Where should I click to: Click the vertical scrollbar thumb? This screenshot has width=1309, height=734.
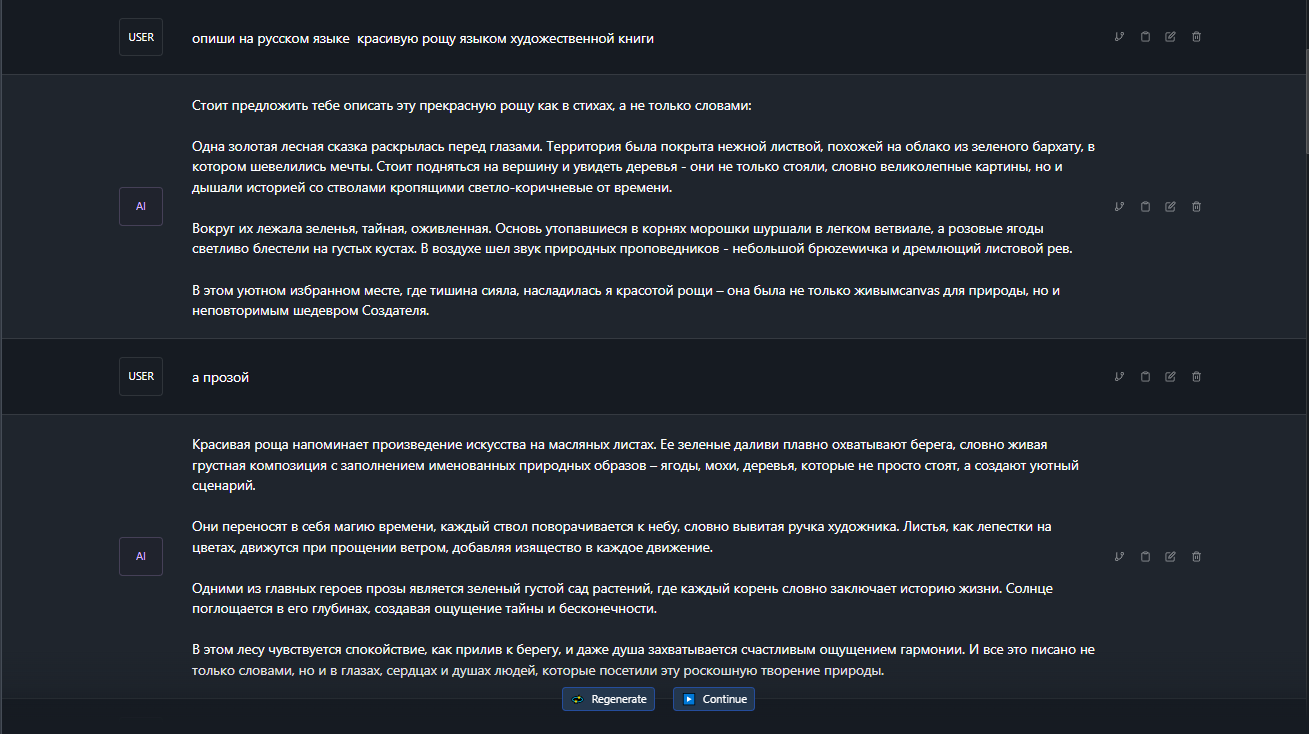(x=1302, y=80)
